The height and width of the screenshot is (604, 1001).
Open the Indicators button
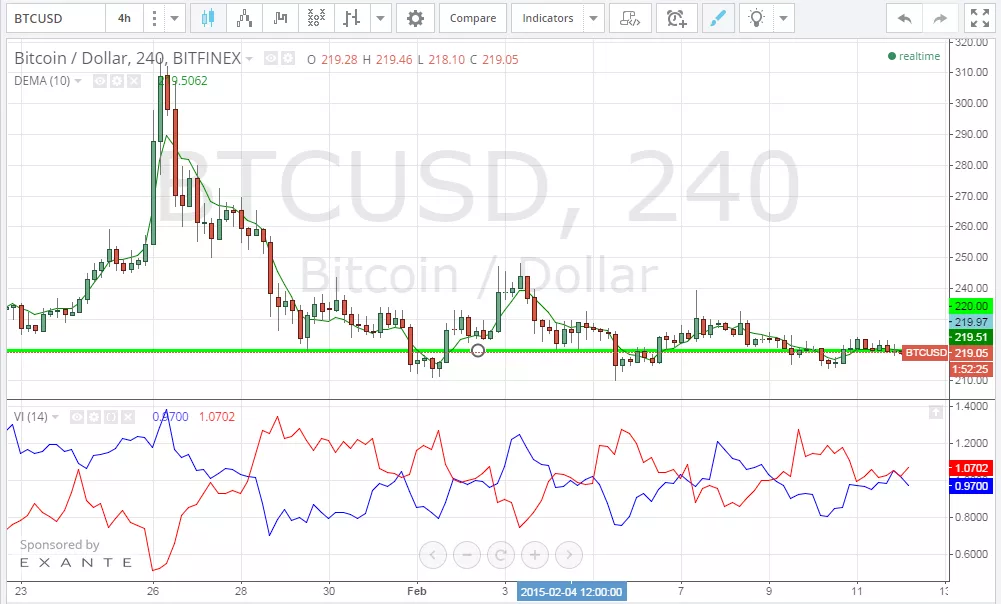548,18
